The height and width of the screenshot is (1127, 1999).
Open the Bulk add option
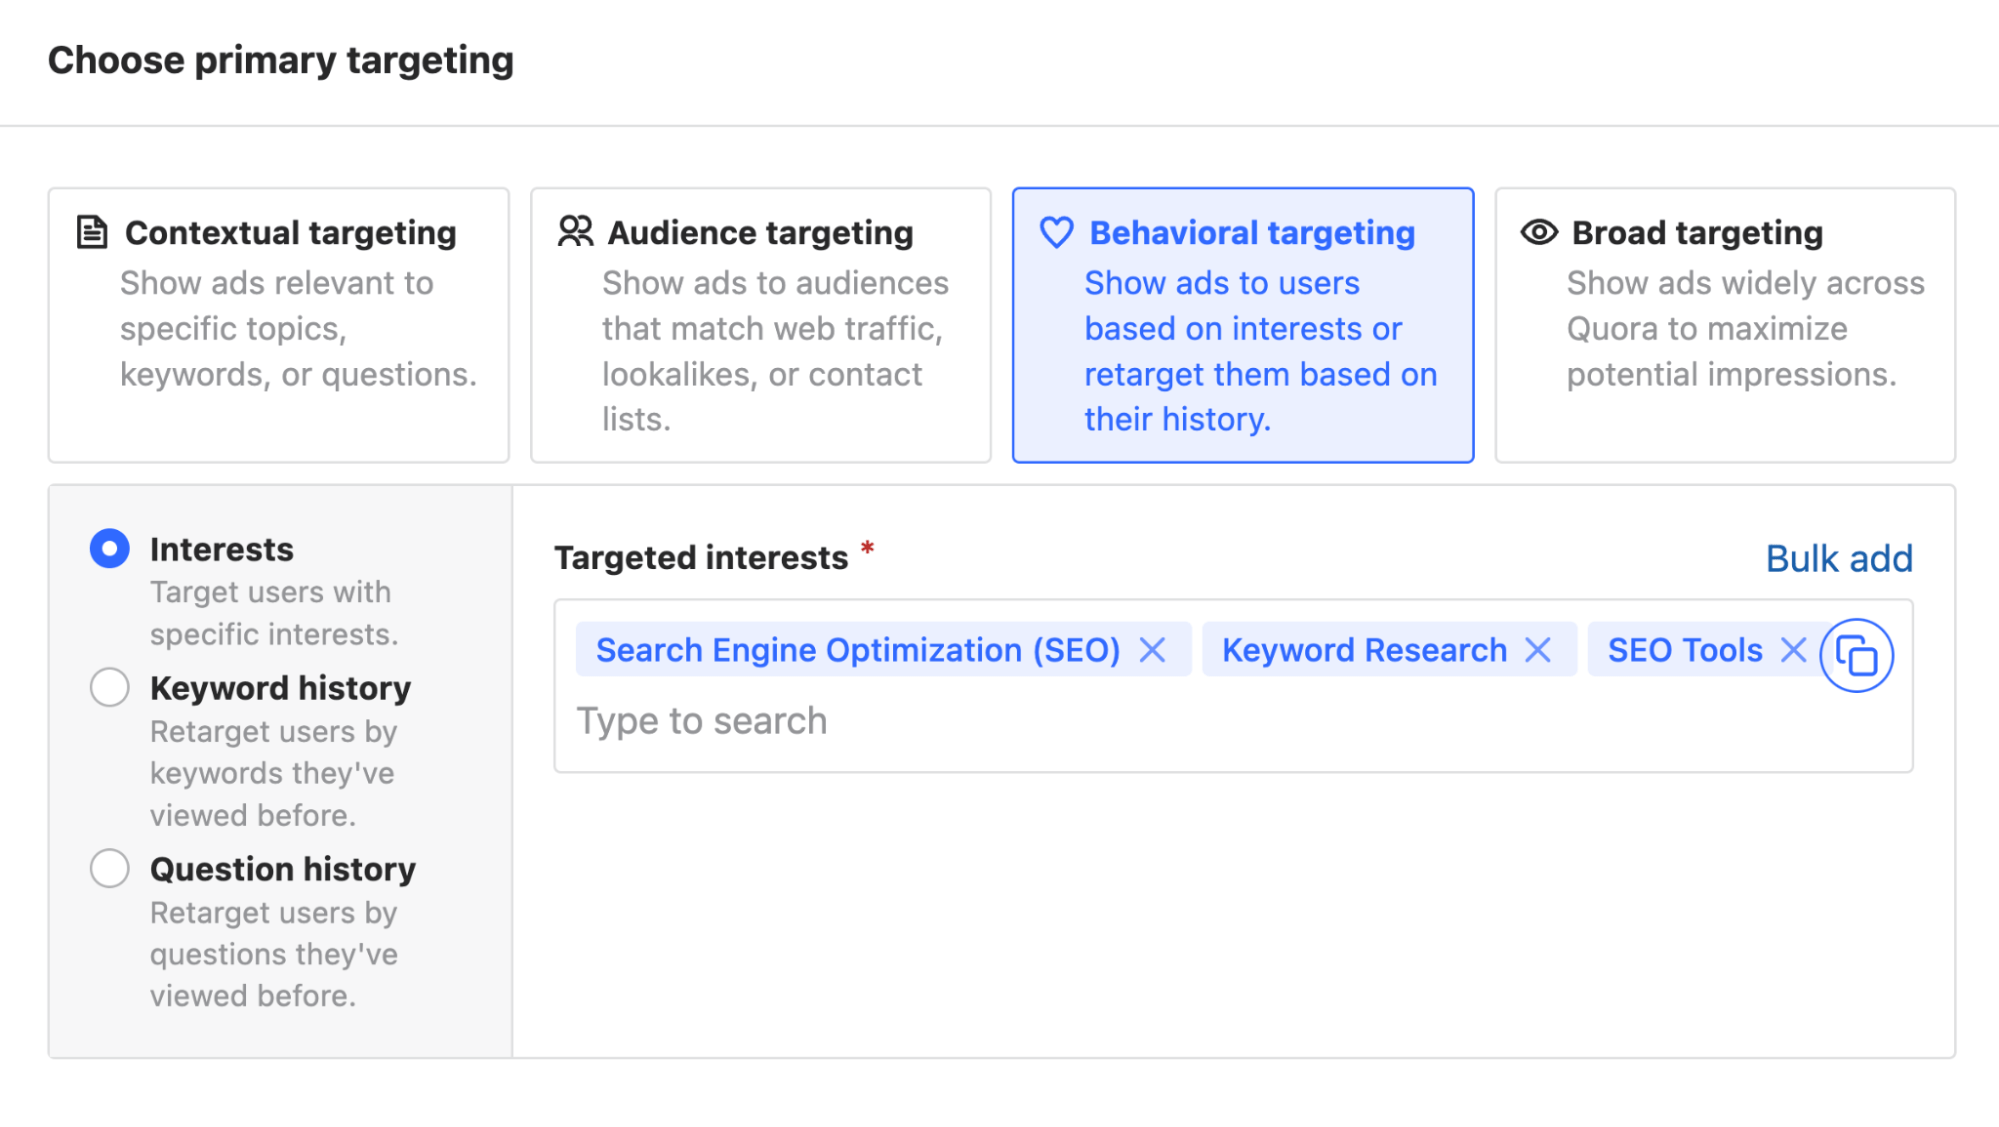(x=1838, y=558)
